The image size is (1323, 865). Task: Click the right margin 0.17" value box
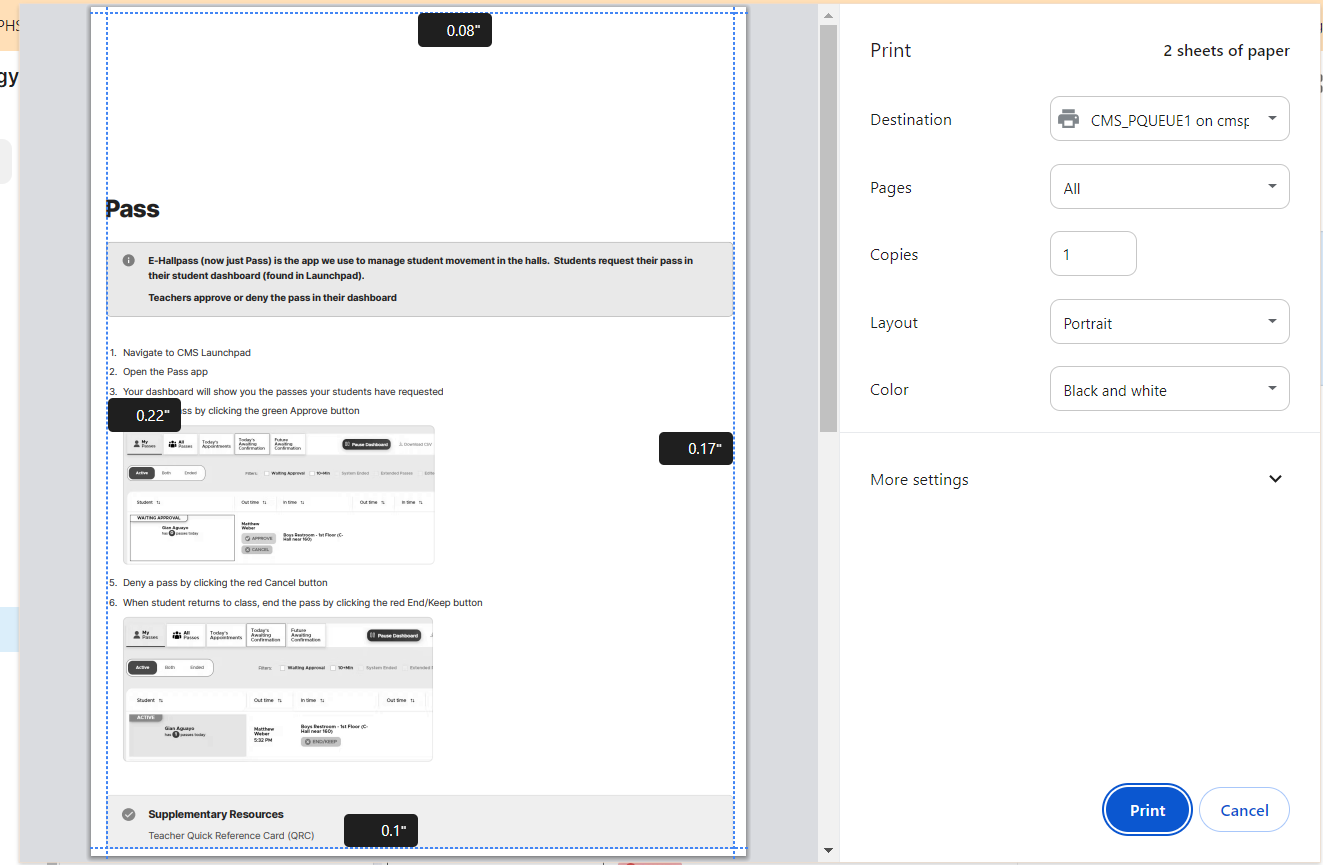[x=696, y=448]
